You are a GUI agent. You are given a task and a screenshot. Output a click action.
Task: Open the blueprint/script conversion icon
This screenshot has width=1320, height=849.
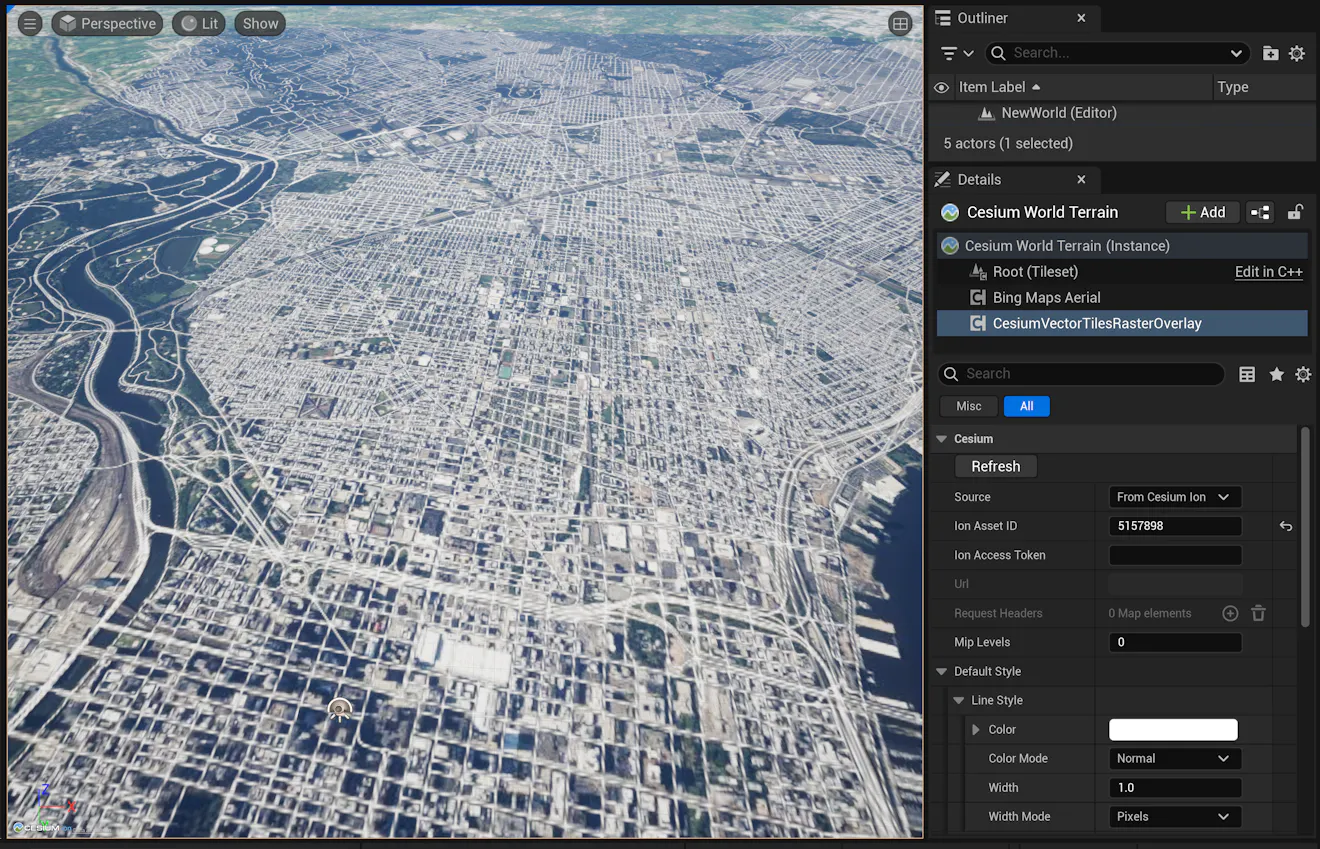click(x=1260, y=212)
